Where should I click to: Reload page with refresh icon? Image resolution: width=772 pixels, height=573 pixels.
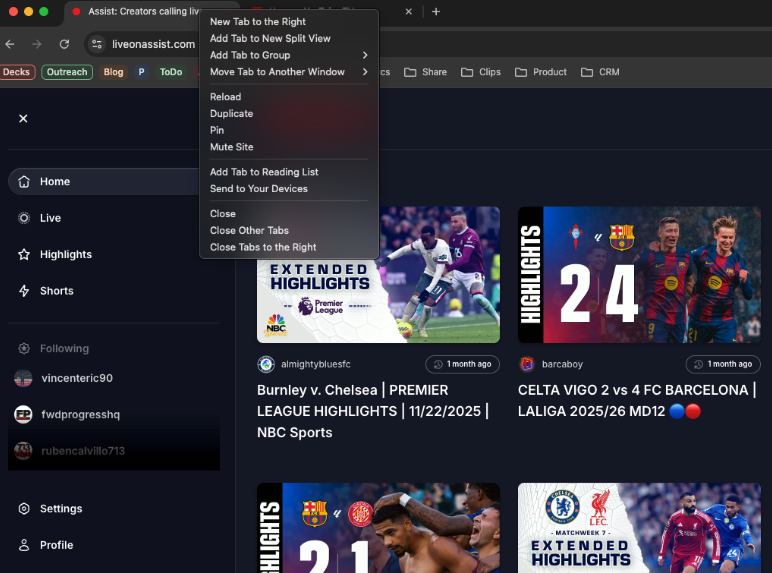click(x=64, y=44)
